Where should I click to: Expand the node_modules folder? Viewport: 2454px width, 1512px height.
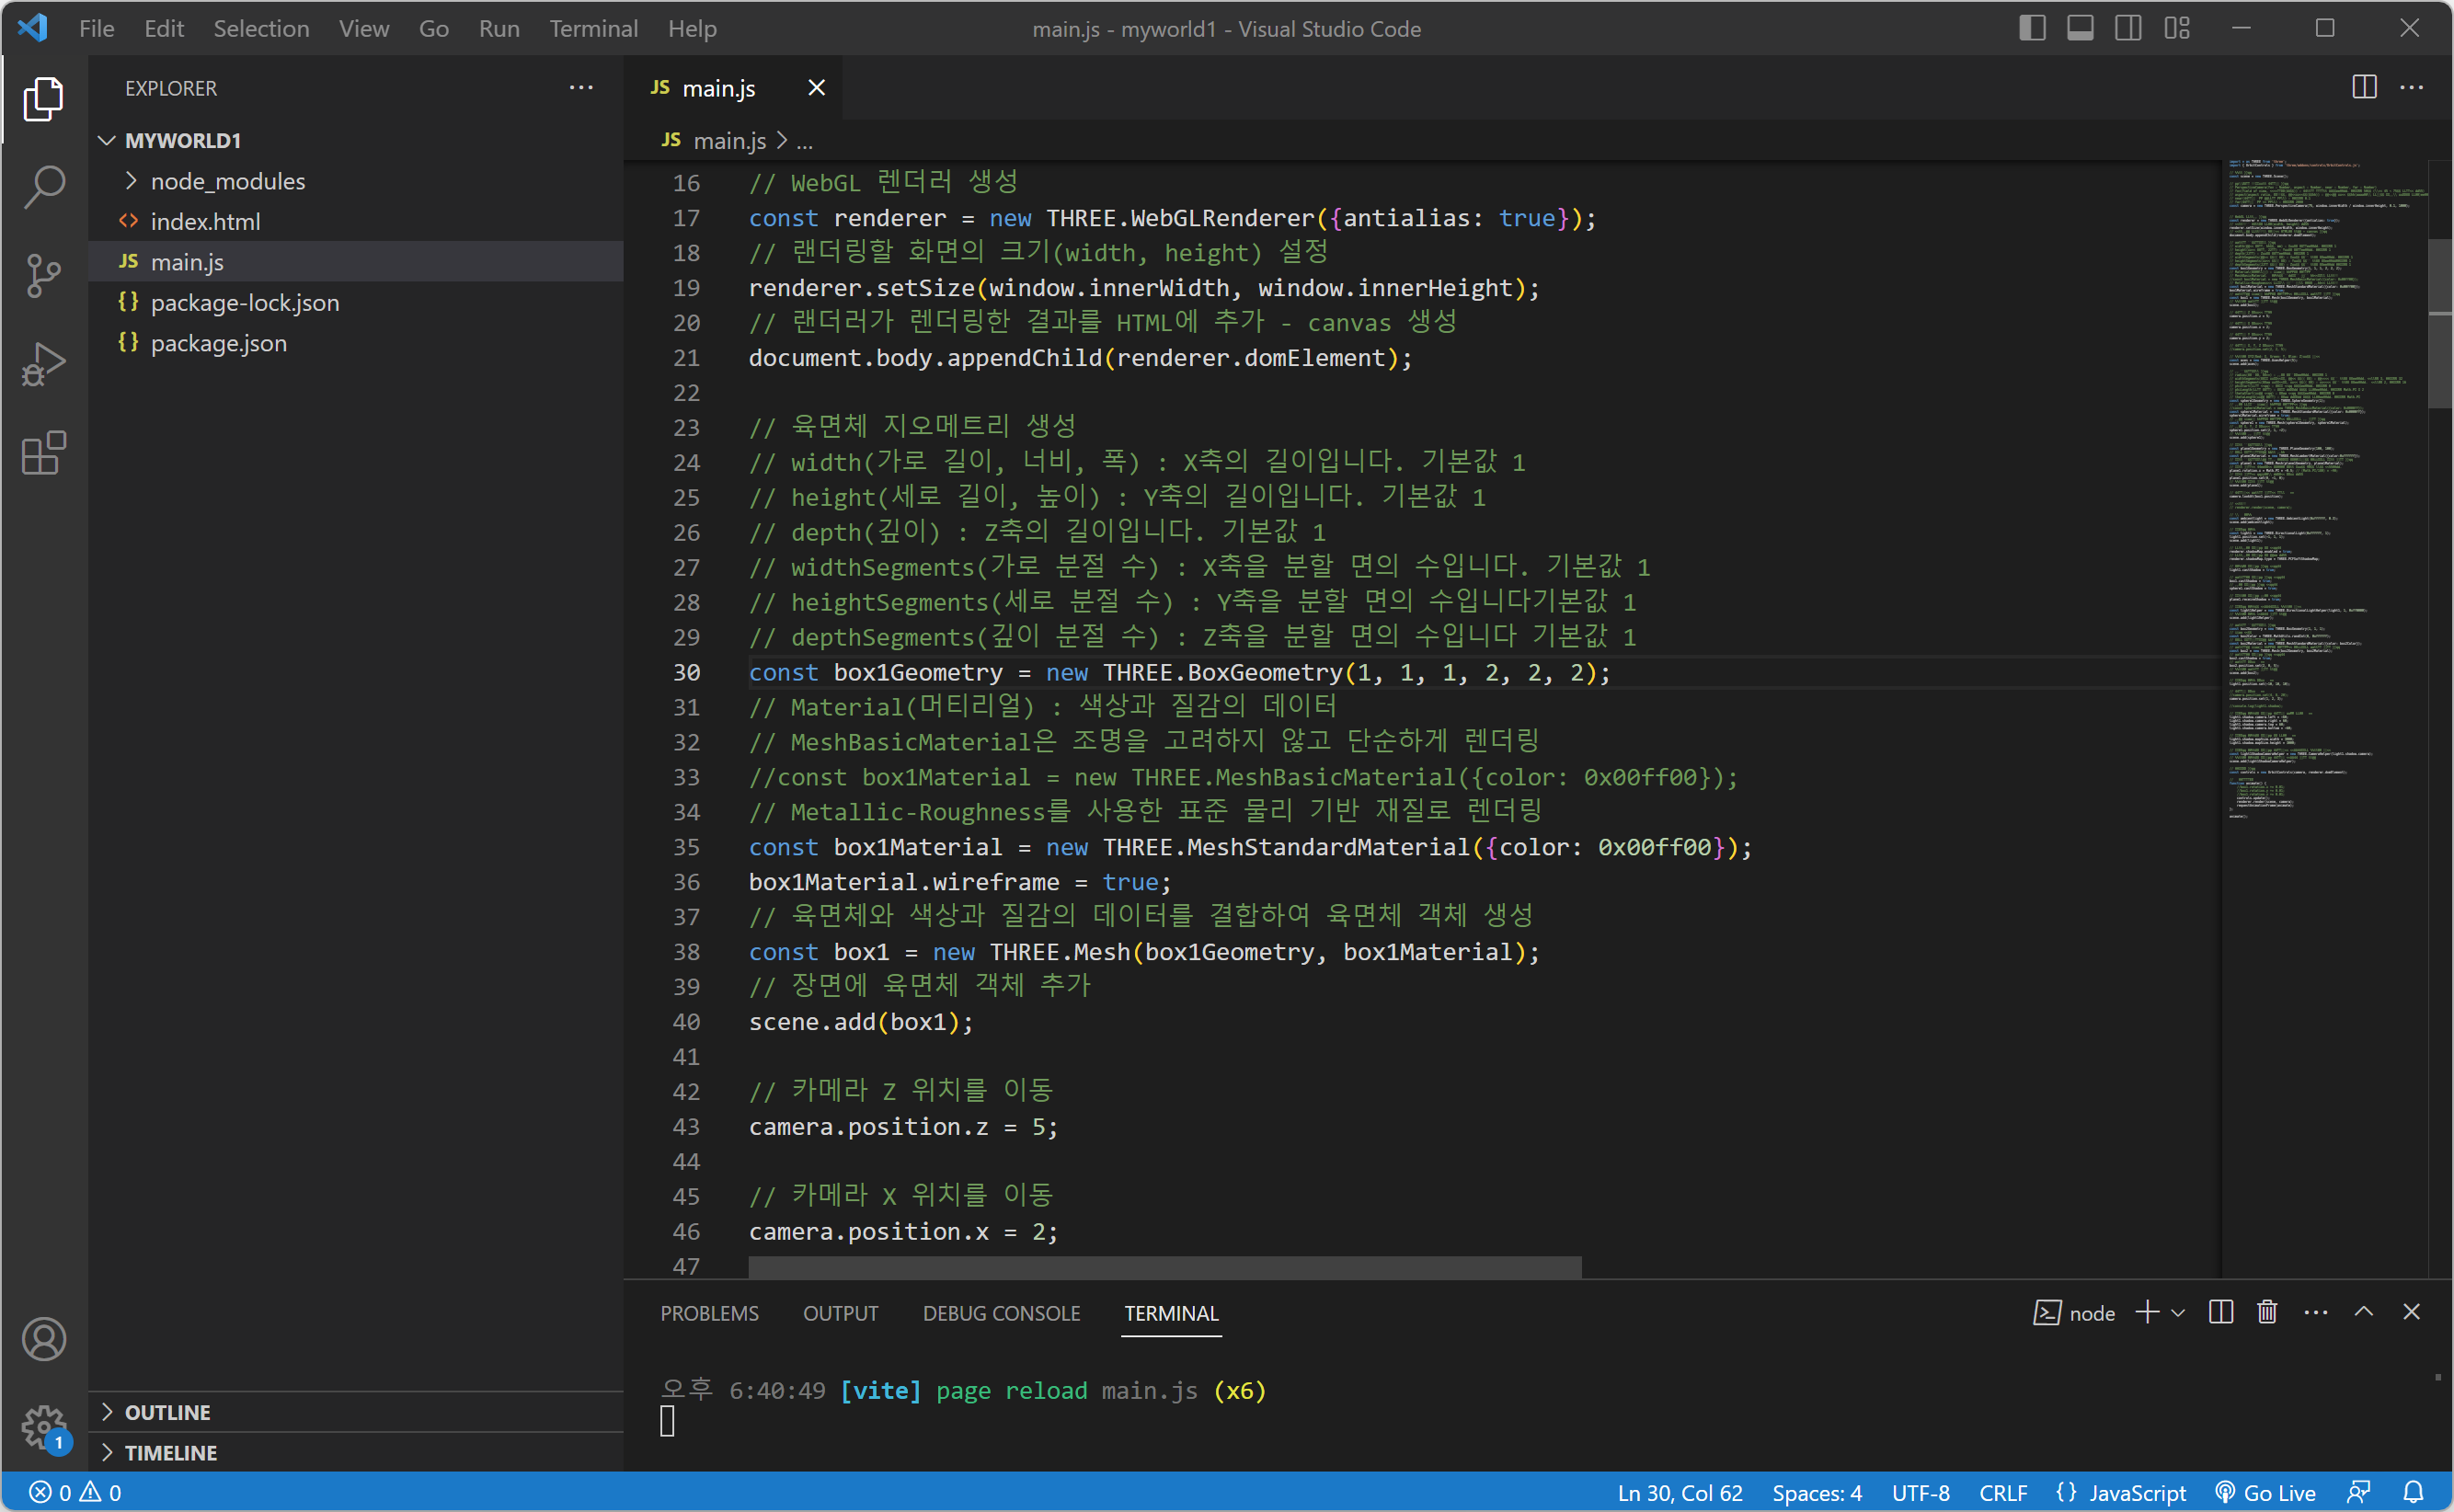pyautogui.click(x=227, y=181)
